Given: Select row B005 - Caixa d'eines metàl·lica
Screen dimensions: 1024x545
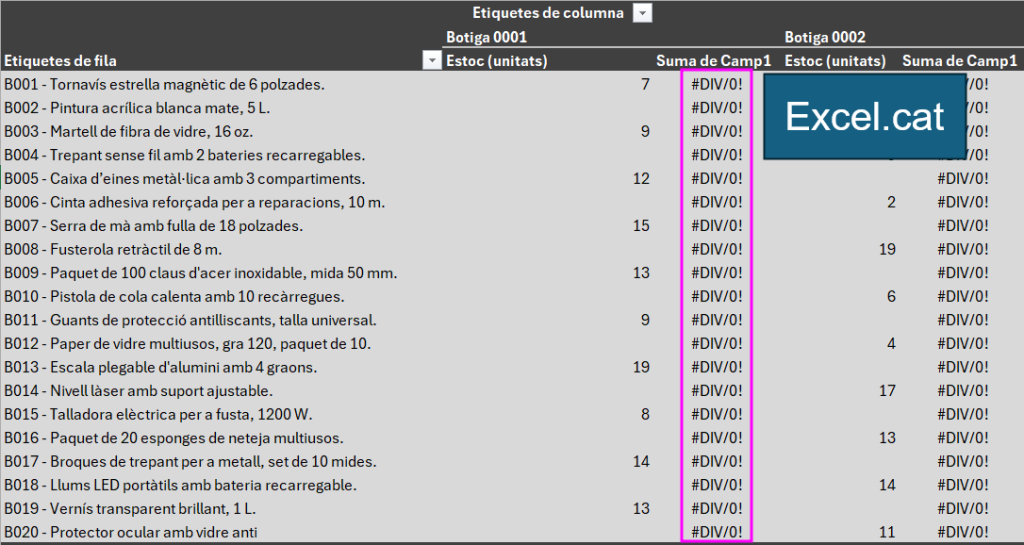Looking at the screenshot, I should [x=185, y=178].
